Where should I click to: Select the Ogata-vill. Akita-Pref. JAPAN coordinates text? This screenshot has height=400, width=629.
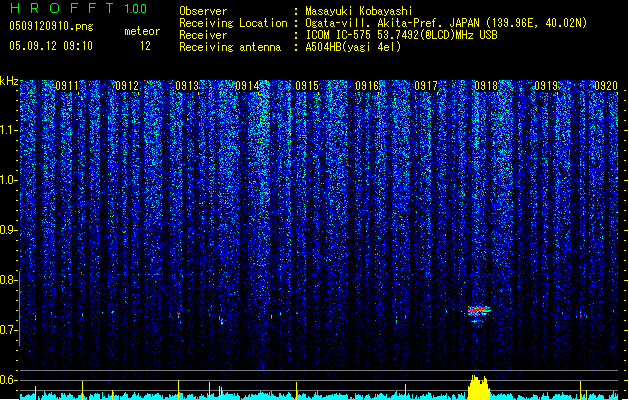point(446,23)
